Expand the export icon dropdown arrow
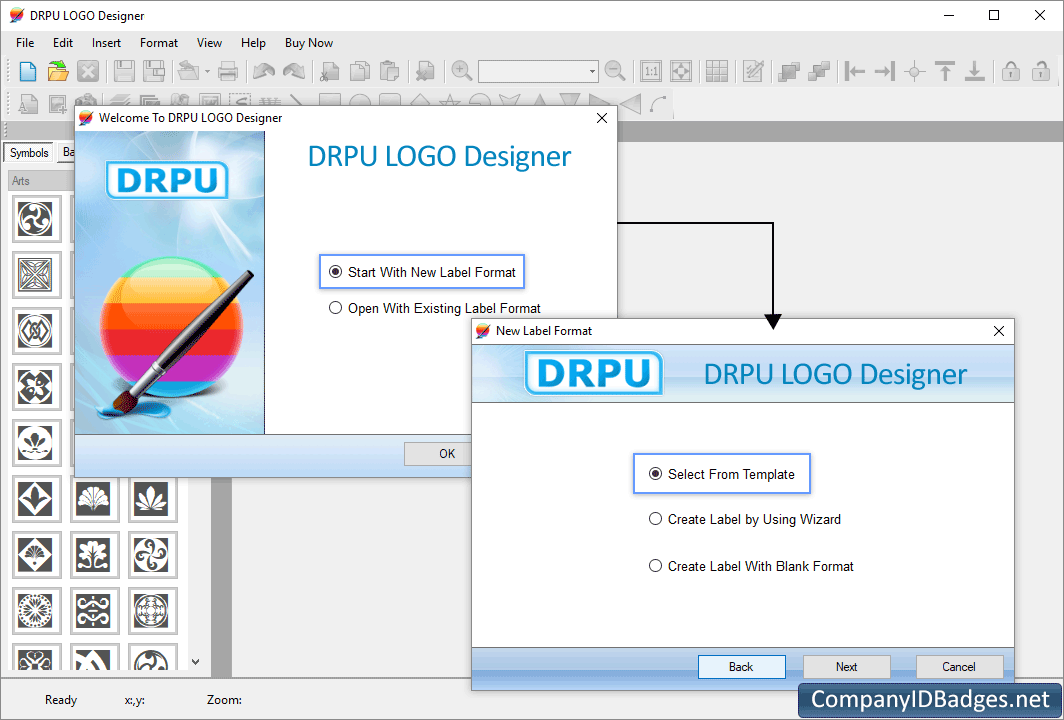The image size is (1064, 720). coord(208,71)
